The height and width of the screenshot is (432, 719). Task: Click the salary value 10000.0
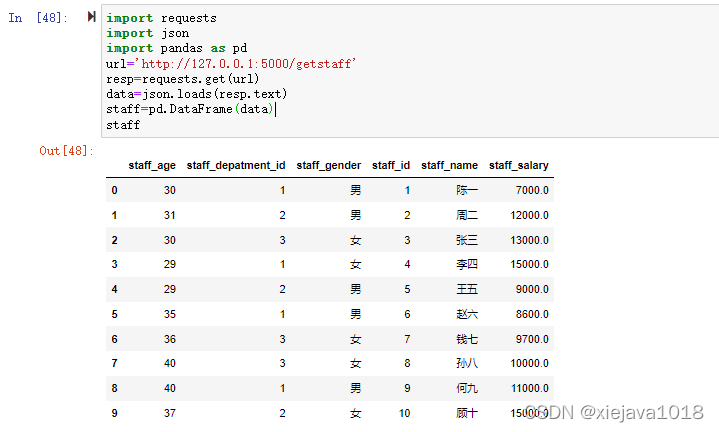(x=529, y=363)
